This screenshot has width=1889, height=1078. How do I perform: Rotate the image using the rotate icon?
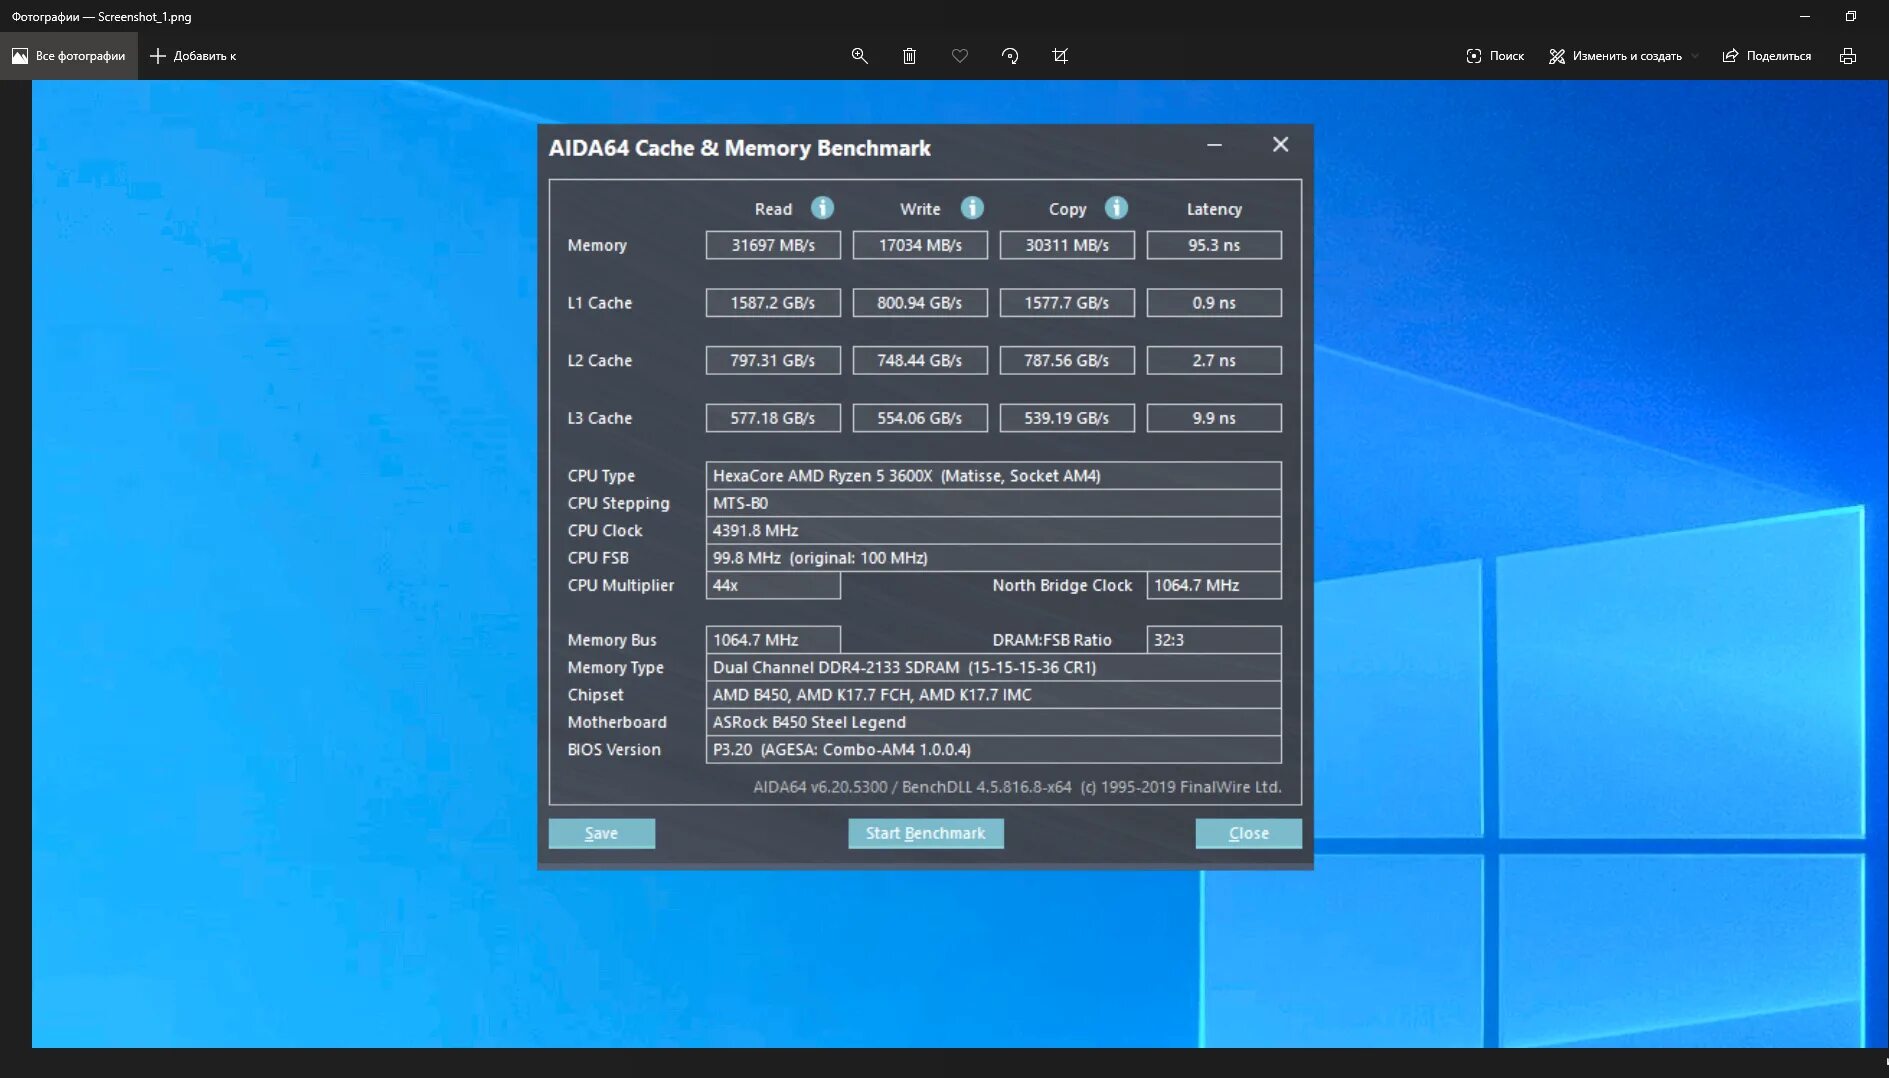[x=1010, y=56]
